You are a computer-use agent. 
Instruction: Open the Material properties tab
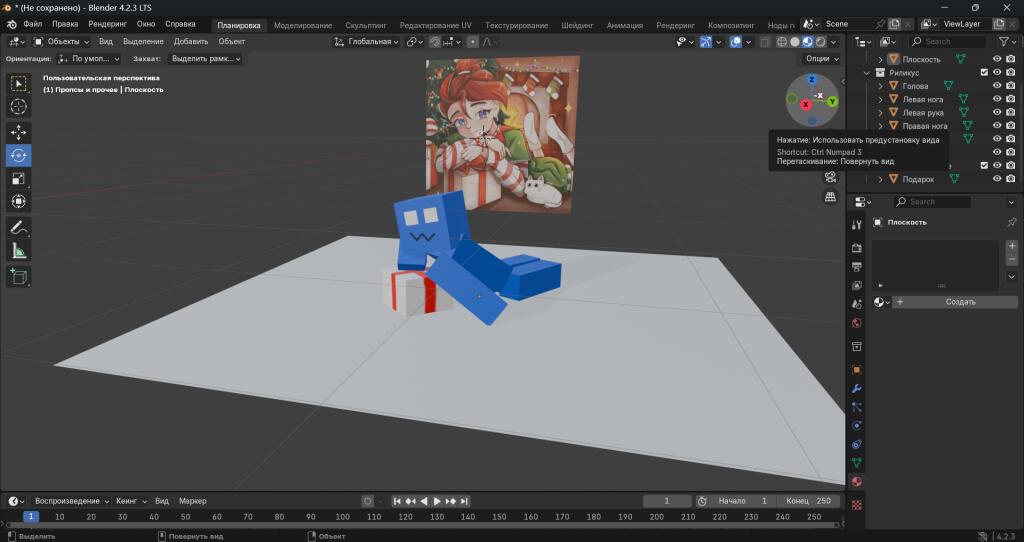click(857, 481)
